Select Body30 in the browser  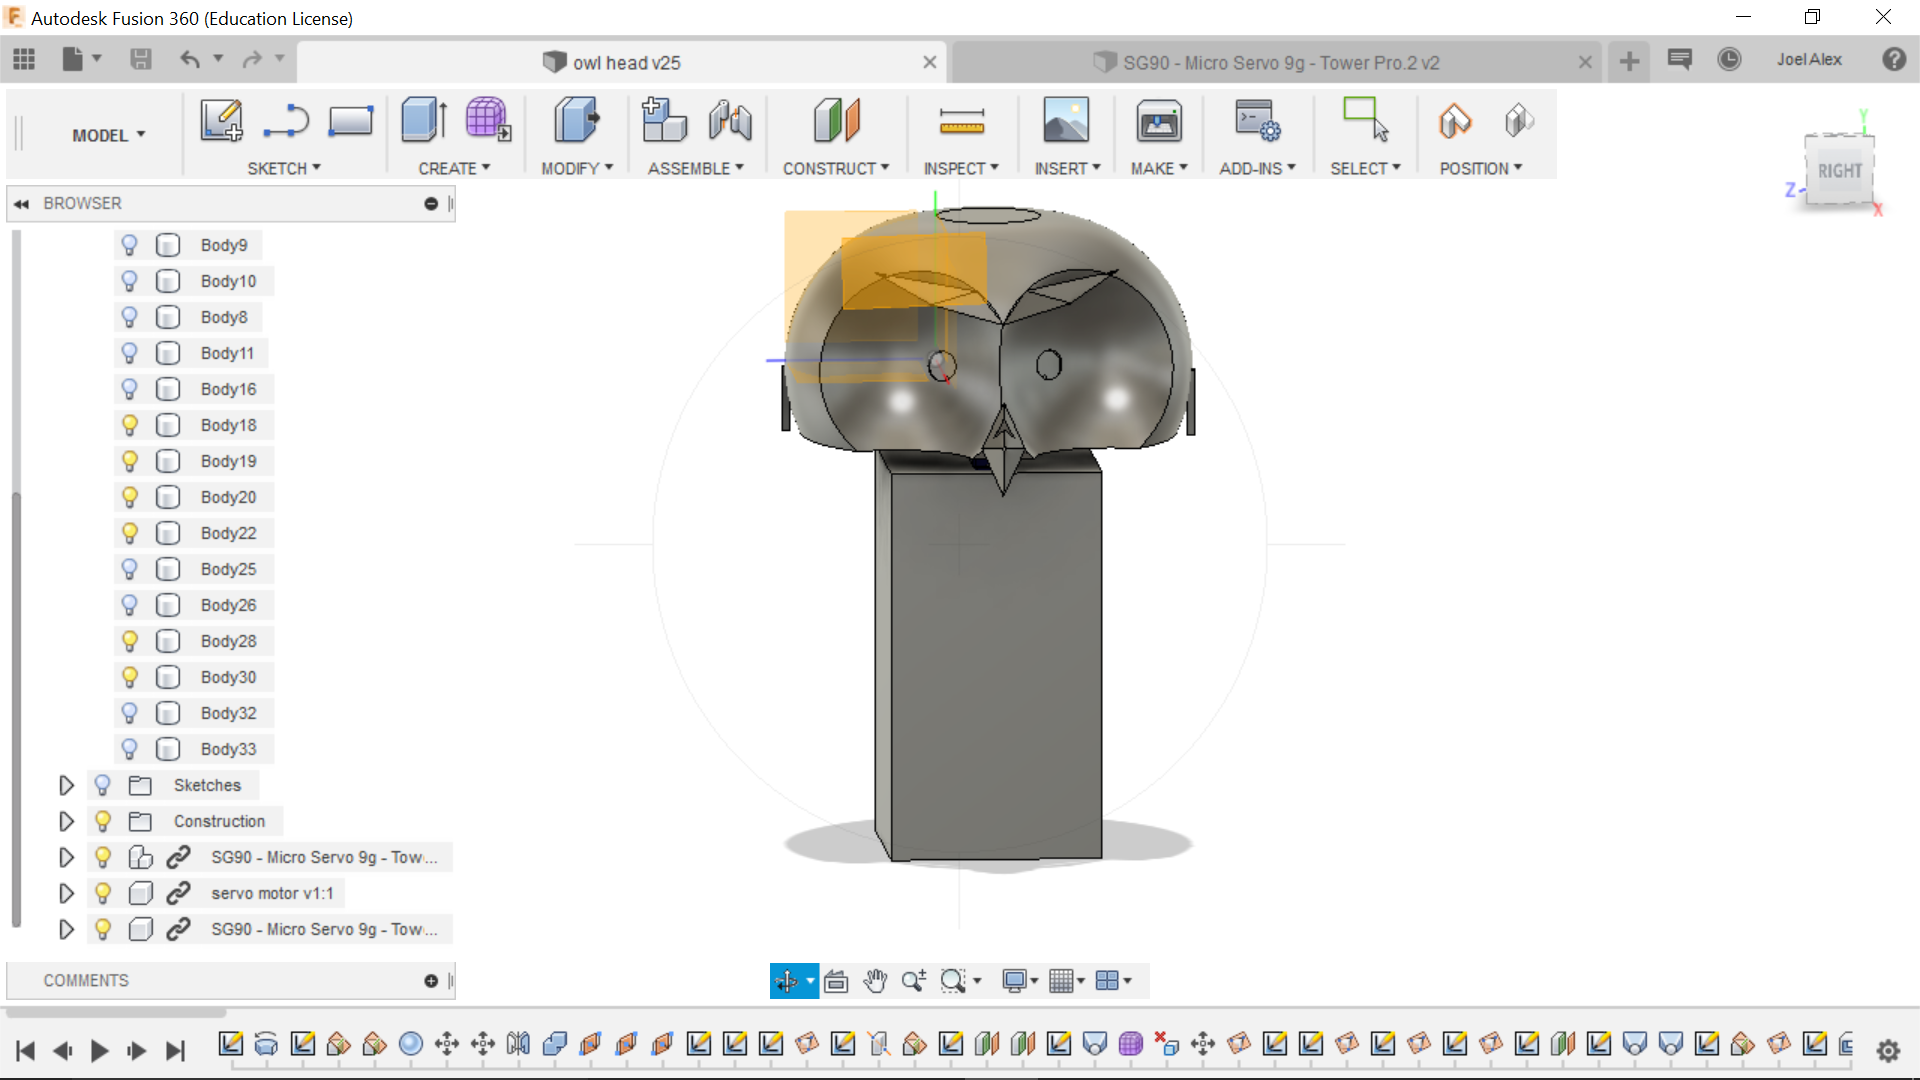click(x=228, y=677)
